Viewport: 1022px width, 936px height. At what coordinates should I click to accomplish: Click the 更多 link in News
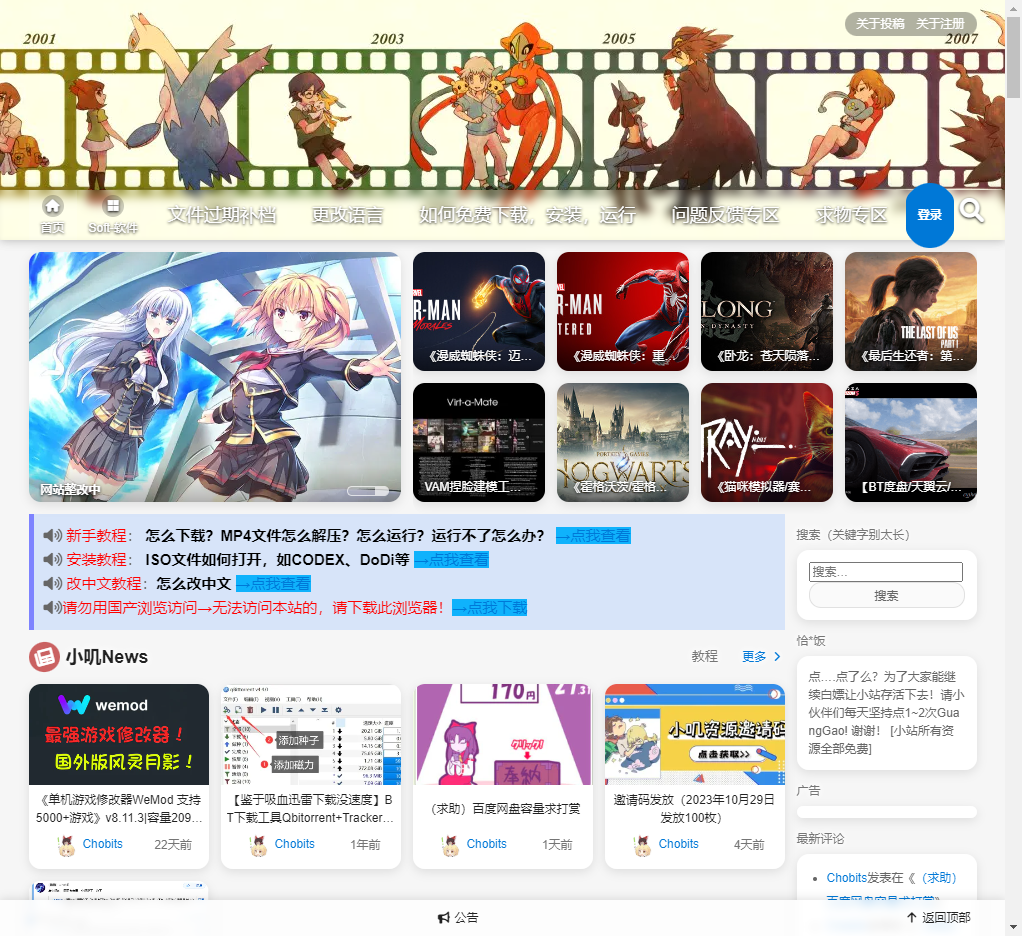coord(754,656)
